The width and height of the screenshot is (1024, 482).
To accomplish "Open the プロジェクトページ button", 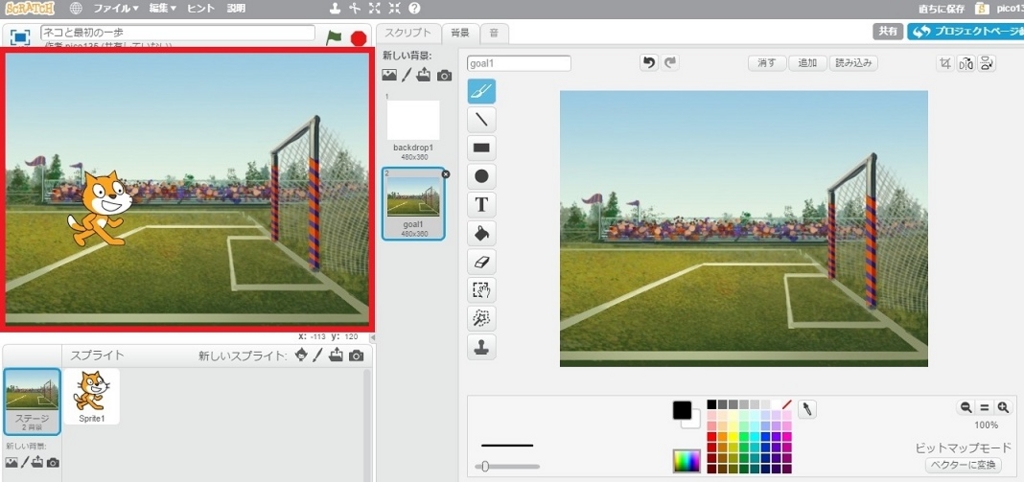I will pos(965,31).
